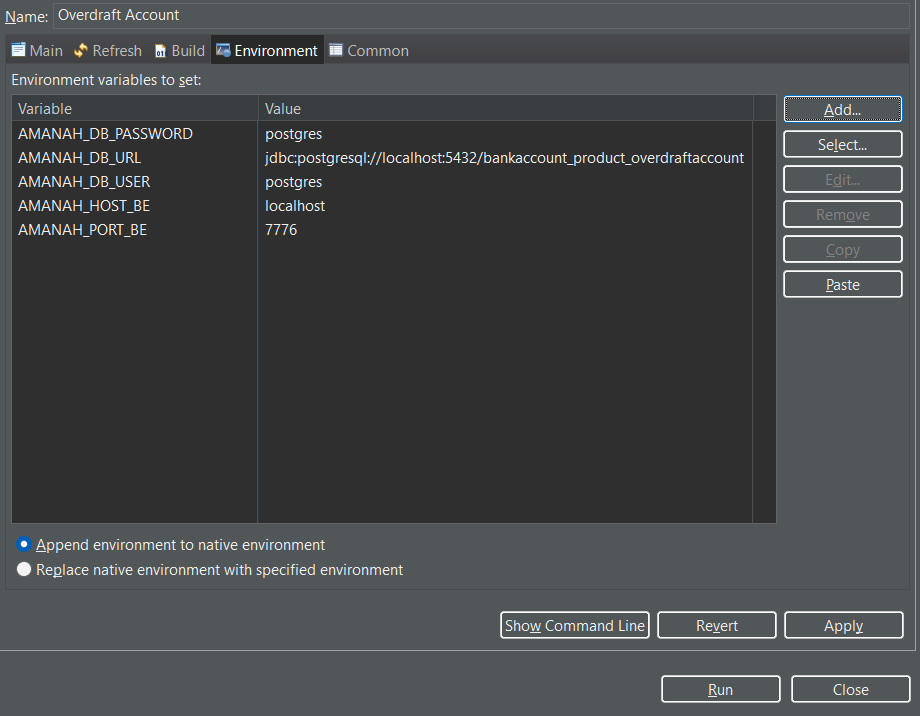The height and width of the screenshot is (716, 920).
Task: Click postgres value of AMANAH_DB_USER
Action: click(x=293, y=183)
